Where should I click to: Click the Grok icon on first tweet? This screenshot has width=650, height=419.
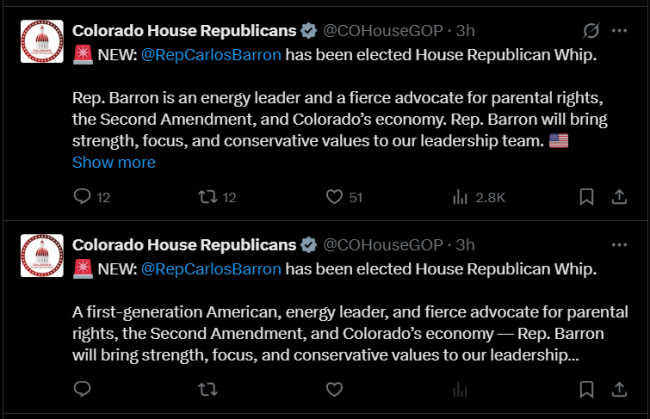590,30
